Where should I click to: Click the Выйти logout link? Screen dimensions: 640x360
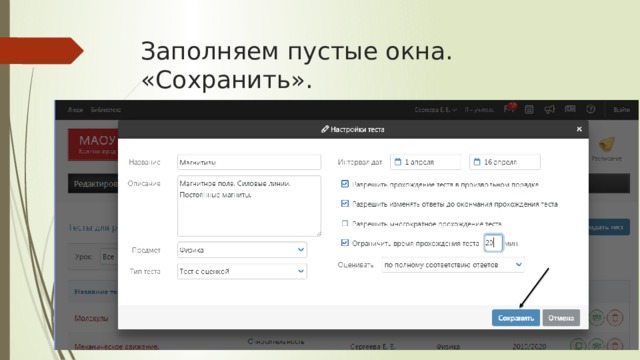click(621, 110)
